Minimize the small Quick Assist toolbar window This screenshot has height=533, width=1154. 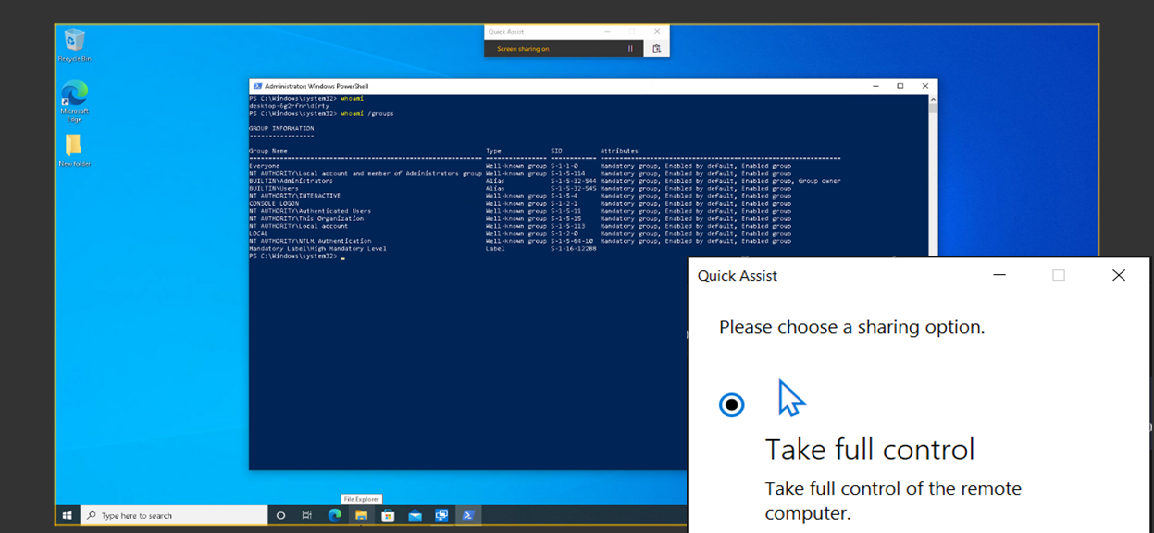607,32
